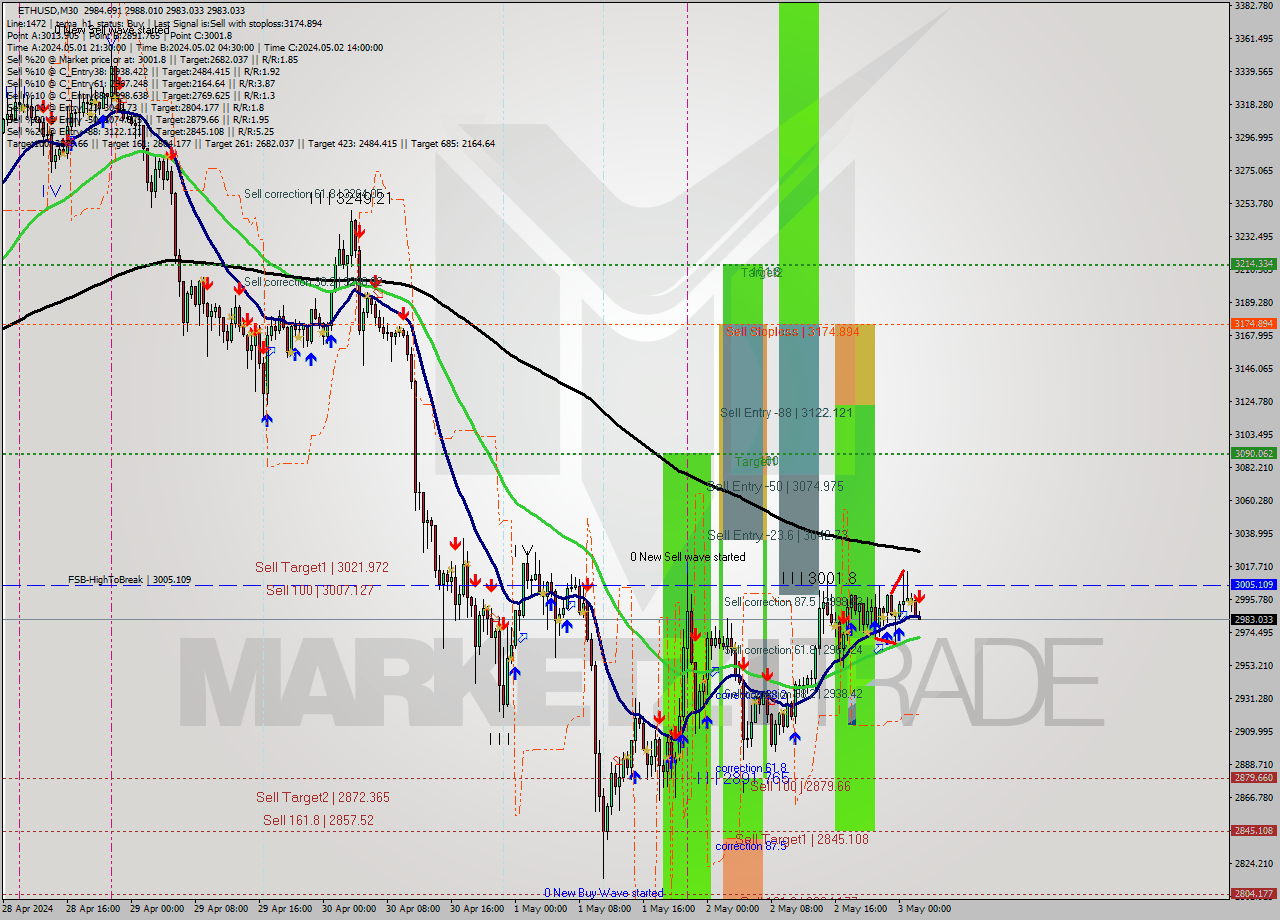Image resolution: width=1280 pixels, height=920 pixels.
Task: Click the '29 Apr 00:00' time axis label
Action: pos(159,909)
